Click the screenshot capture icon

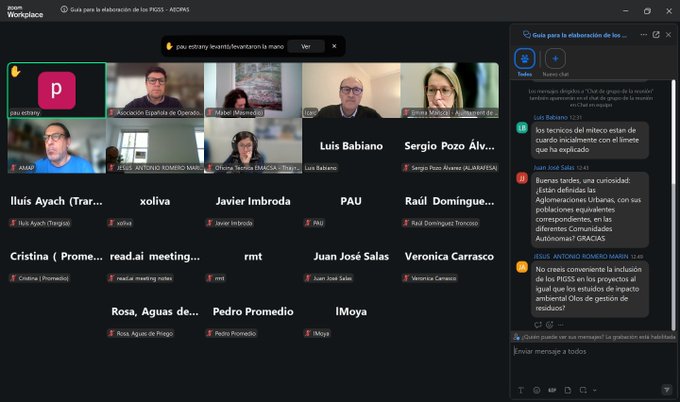pyautogui.click(x=582, y=389)
